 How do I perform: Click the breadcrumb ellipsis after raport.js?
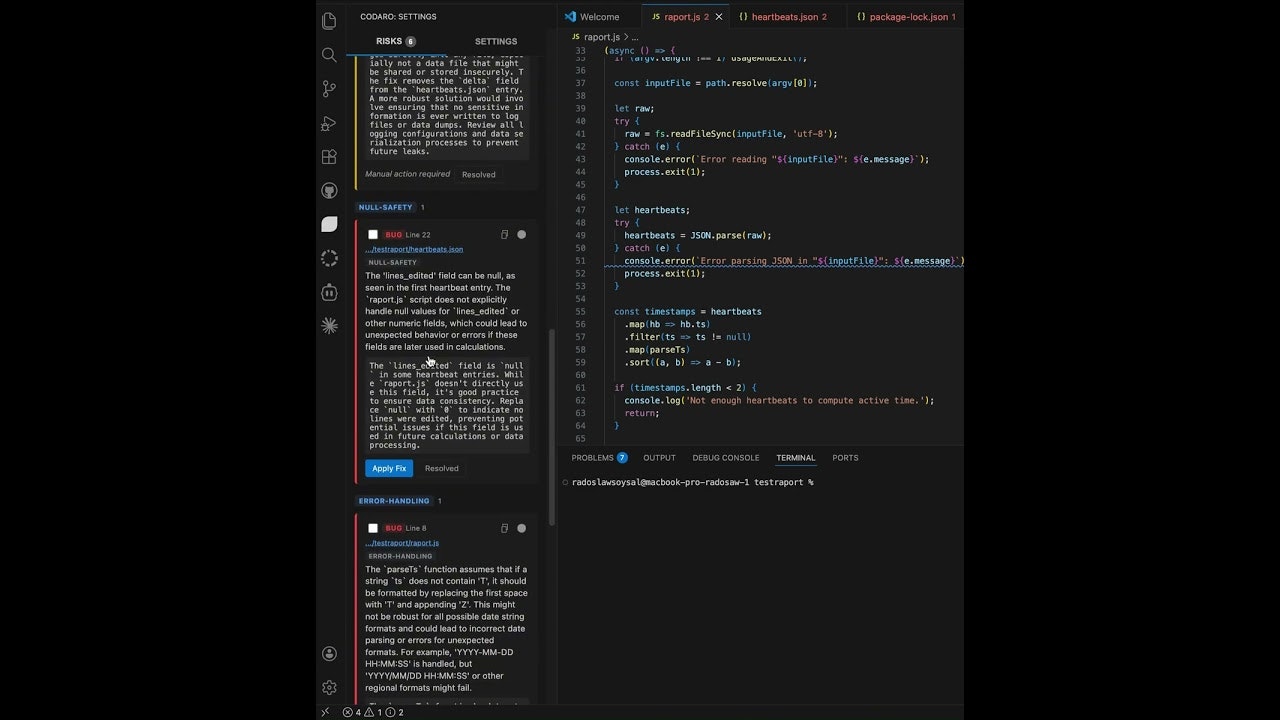(x=634, y=37)
